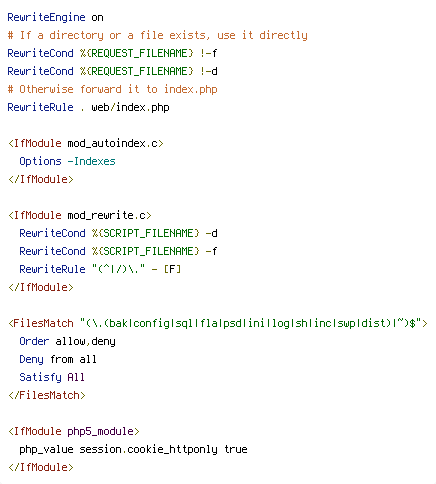Click the comment about directory or file exists
The image size is (436, 484).
157,35
